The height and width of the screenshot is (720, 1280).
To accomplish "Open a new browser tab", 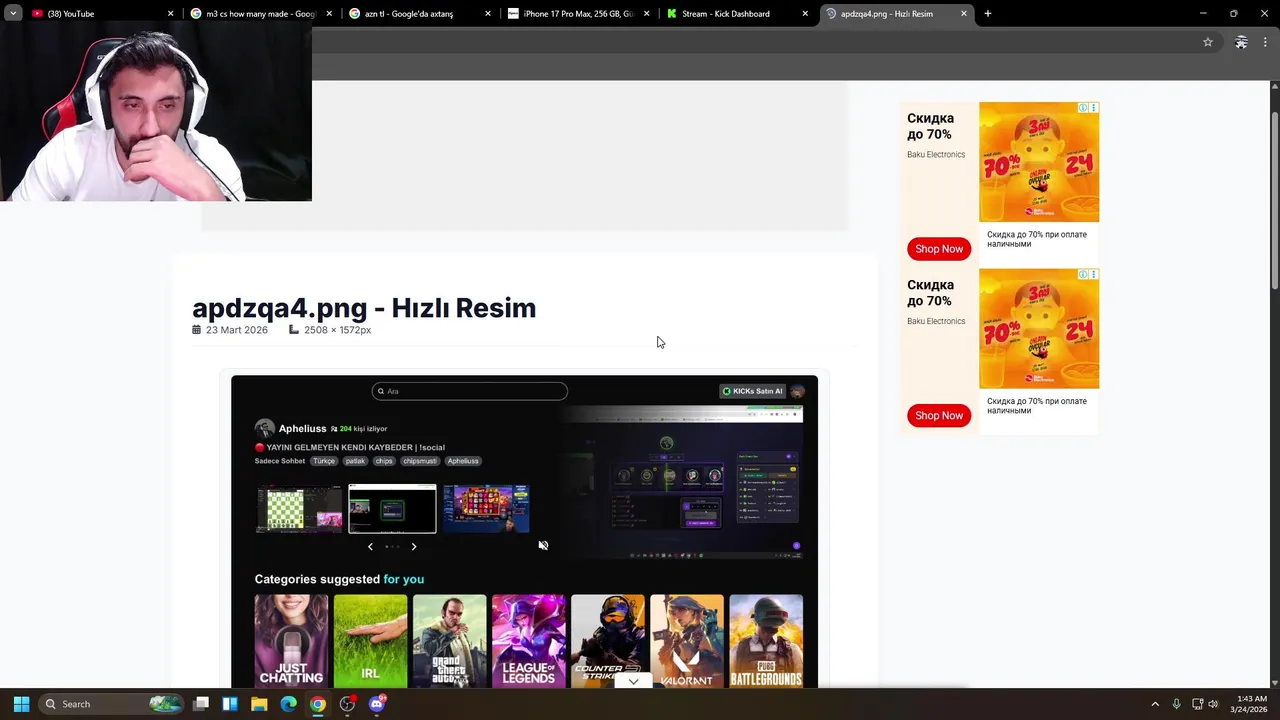I will [987, 14].
